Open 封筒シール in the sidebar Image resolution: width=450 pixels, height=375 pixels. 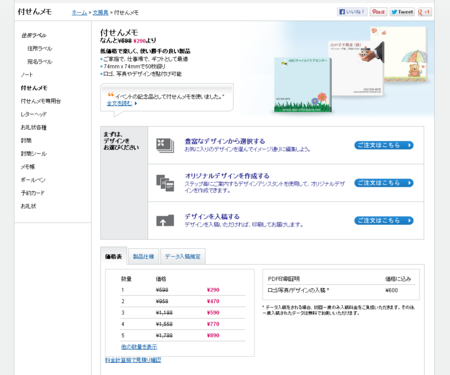point(34,154)
